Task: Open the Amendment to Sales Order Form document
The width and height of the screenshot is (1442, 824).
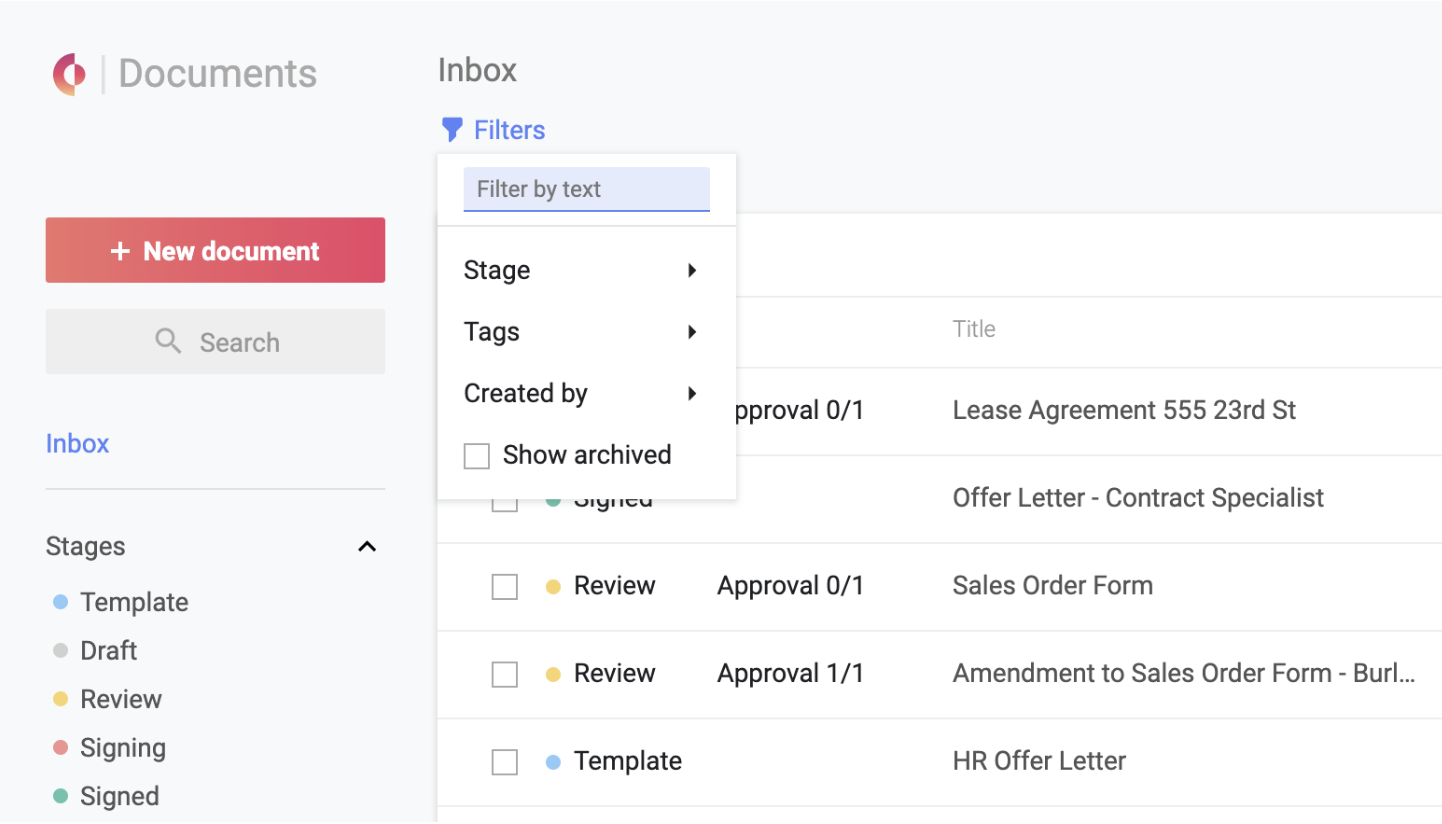Action: pyautogui.click(x=1184, y=673)
